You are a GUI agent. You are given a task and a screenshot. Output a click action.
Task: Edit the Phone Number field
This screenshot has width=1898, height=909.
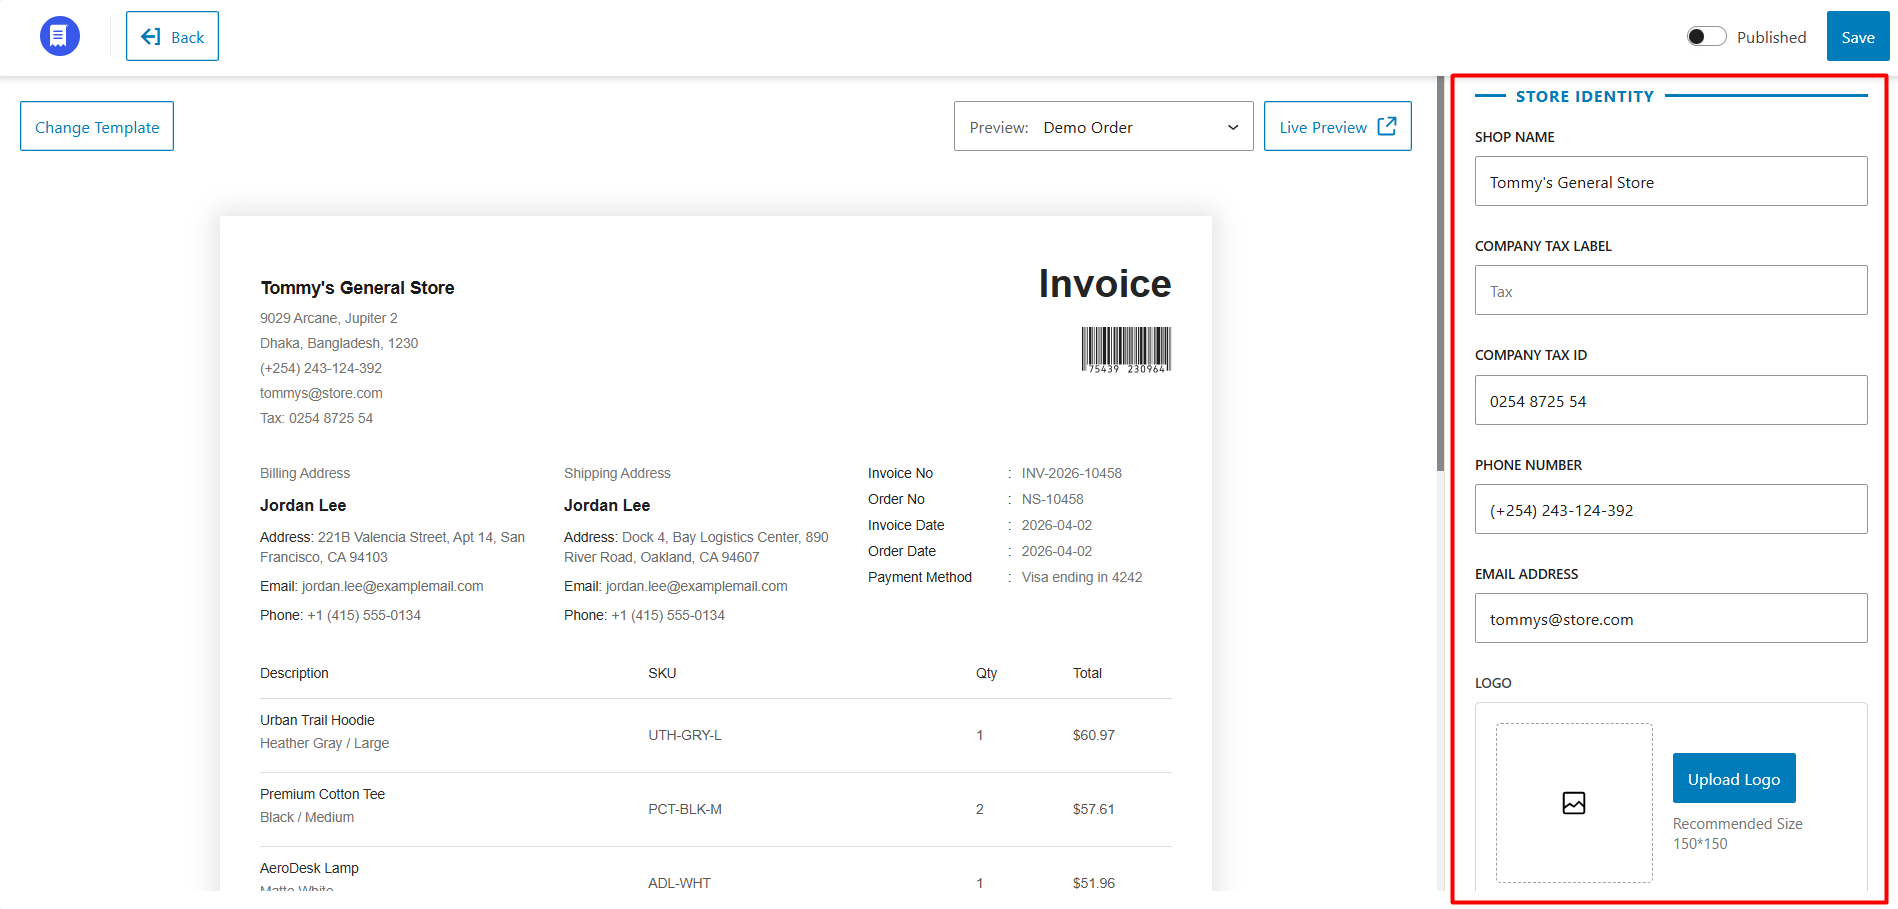(1671, 510)
